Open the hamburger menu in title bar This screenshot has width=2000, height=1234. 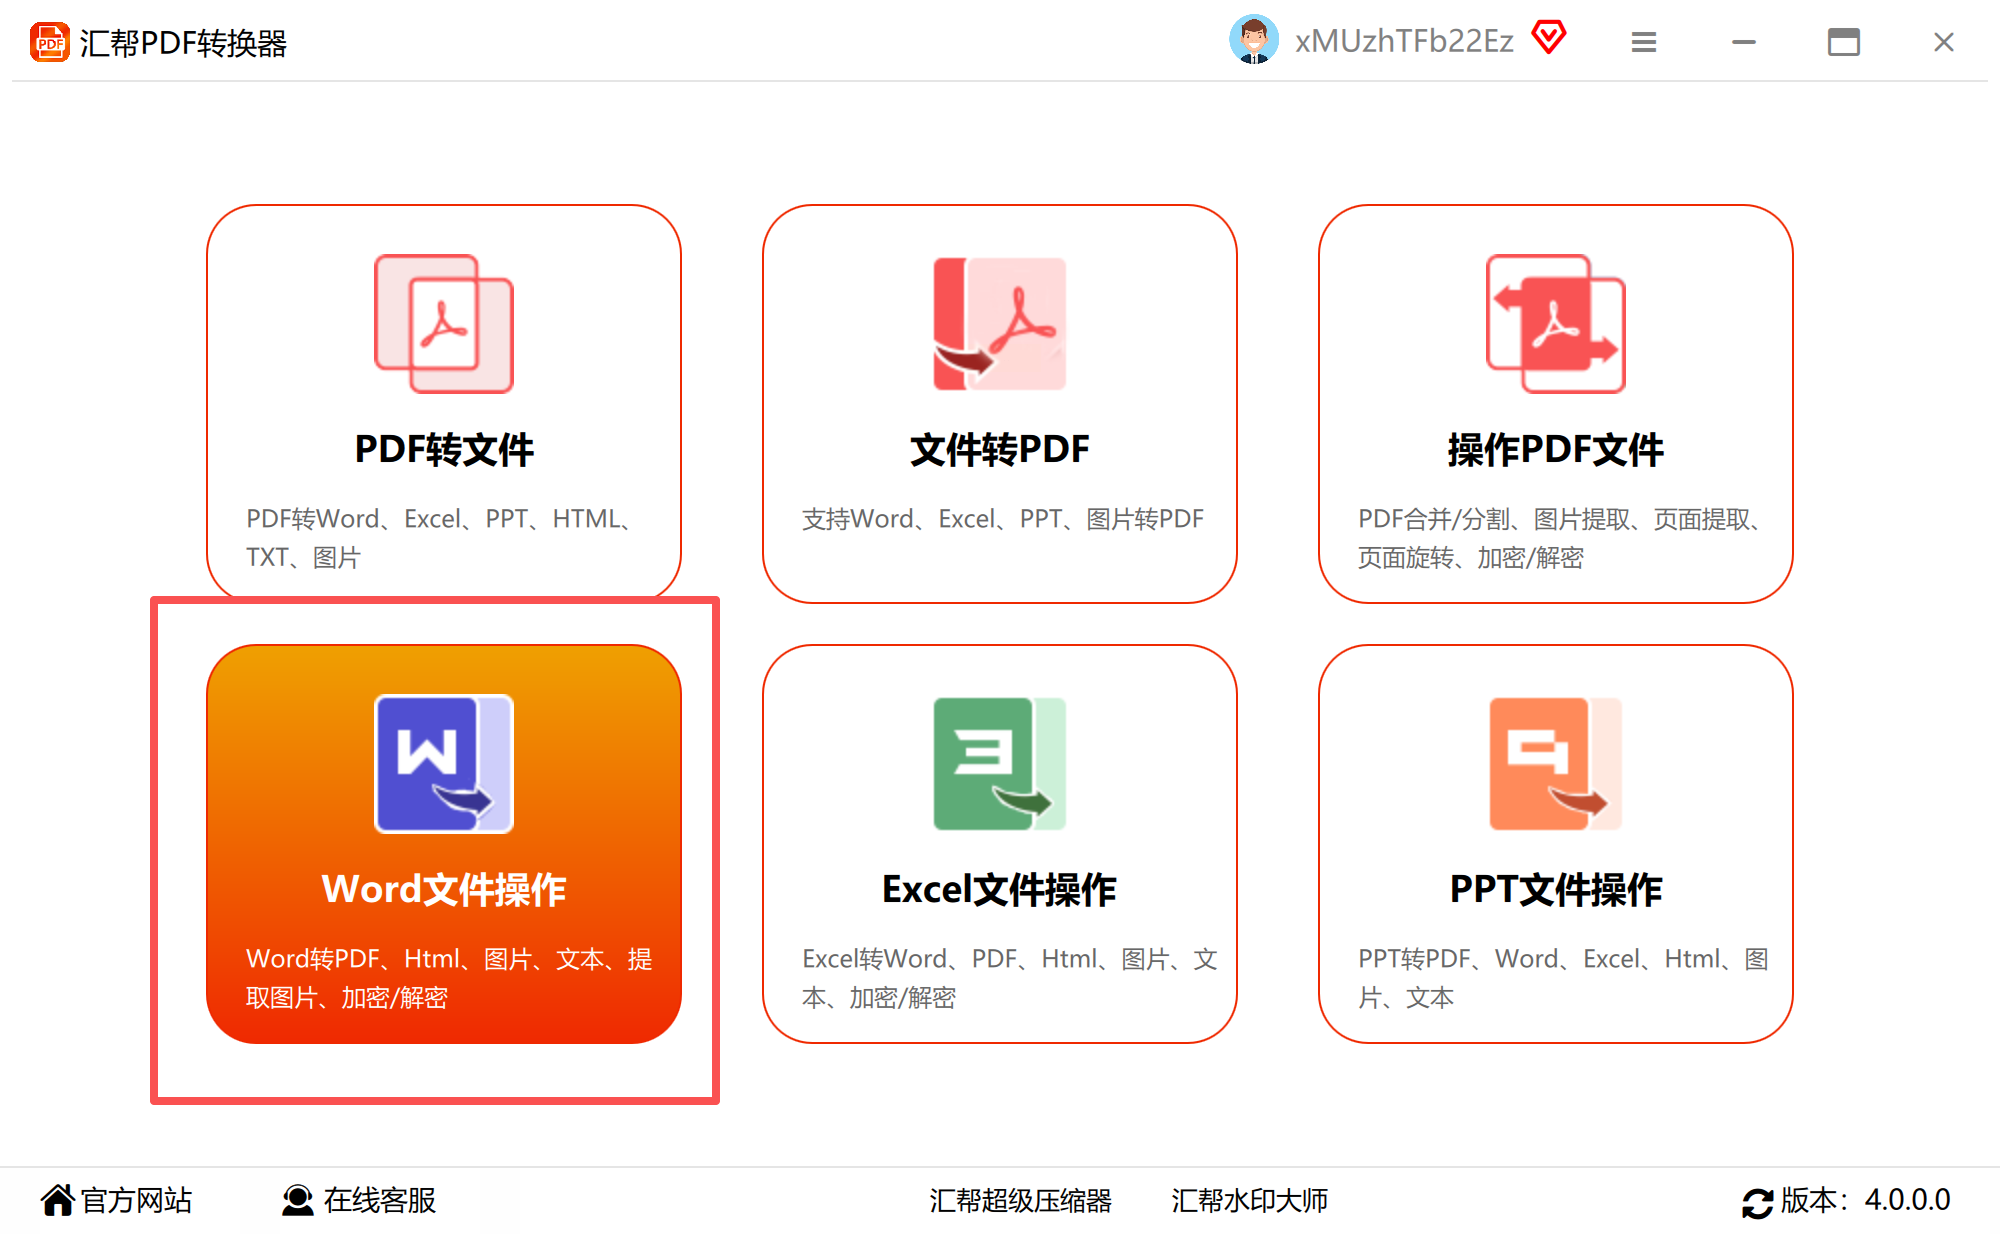1643,42
